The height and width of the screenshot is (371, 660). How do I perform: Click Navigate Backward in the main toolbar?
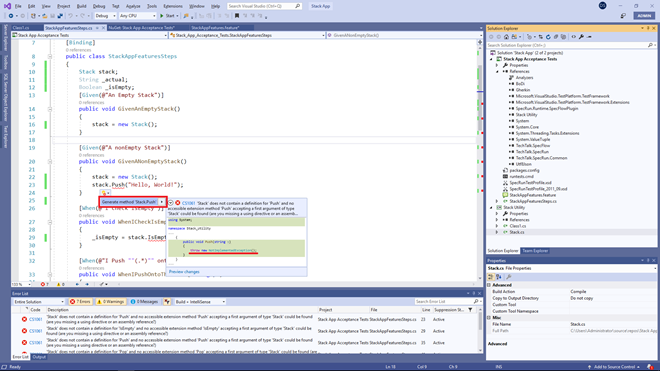[x=11, y=16]
